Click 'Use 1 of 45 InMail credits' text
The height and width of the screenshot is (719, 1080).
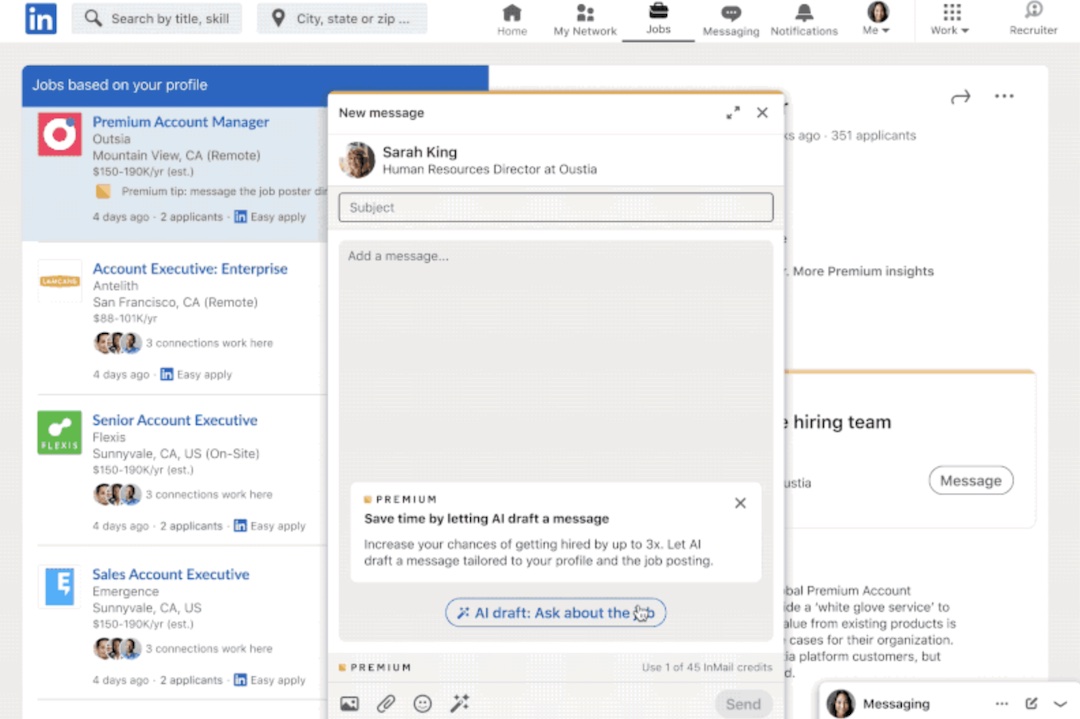[707, 667]
